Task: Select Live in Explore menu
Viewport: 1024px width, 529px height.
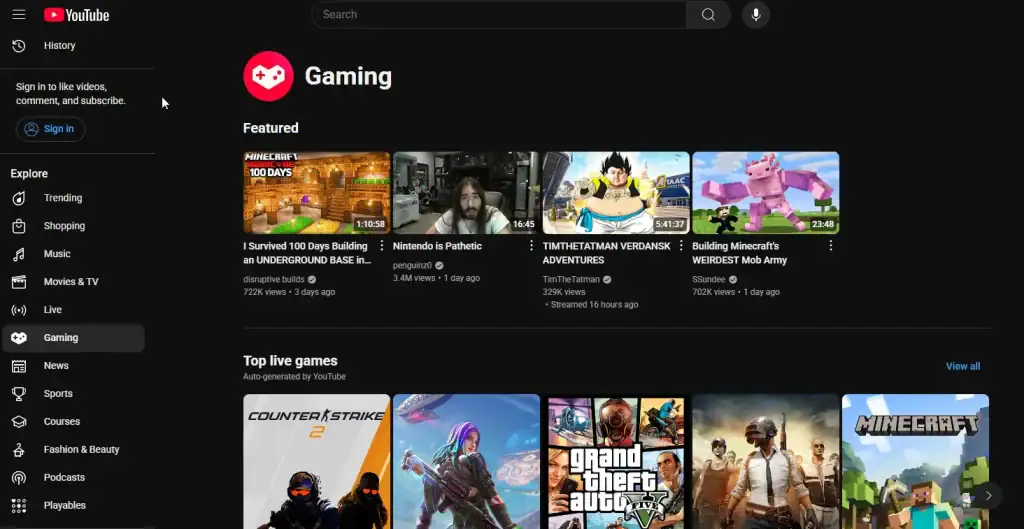Action: [x=73, y=310]
